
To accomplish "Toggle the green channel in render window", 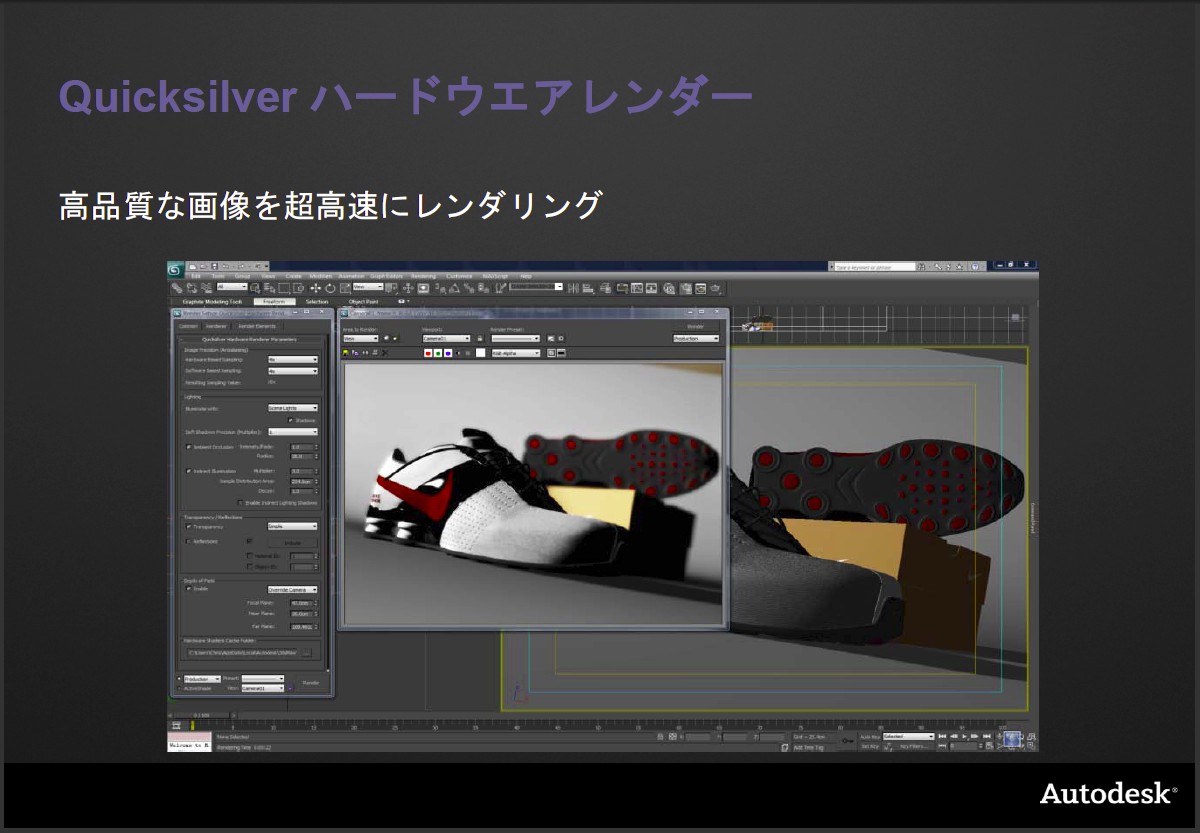I will pos(438,353).
